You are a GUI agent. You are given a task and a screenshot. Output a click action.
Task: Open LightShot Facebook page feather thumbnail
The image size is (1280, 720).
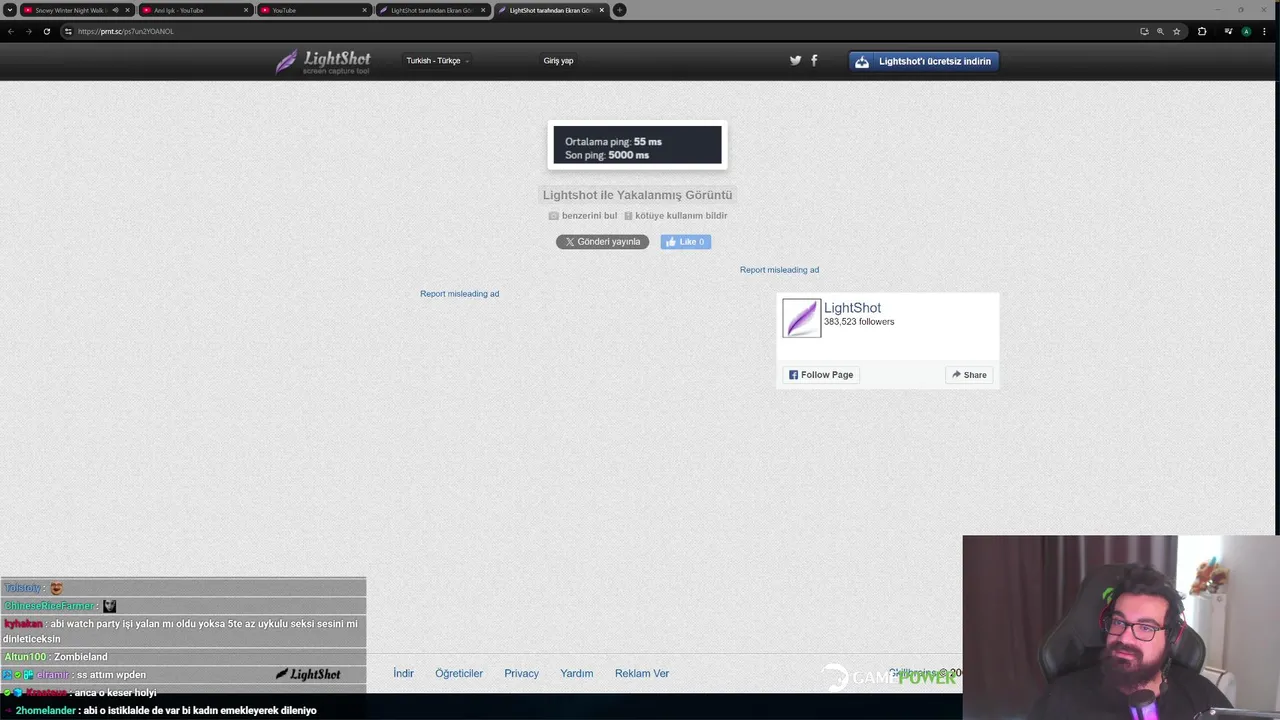point(801,318)
